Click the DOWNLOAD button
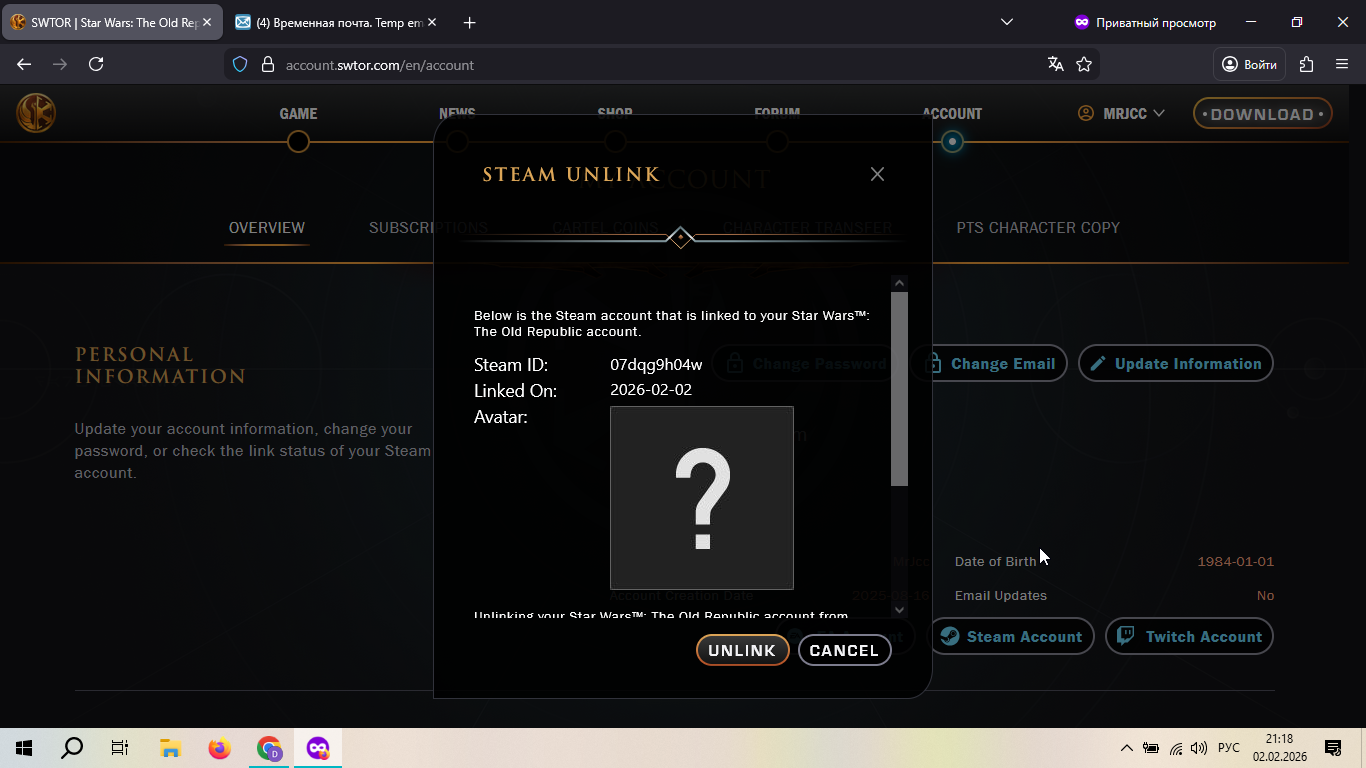The image size is (1366, 768). (x=1262, y=114)
